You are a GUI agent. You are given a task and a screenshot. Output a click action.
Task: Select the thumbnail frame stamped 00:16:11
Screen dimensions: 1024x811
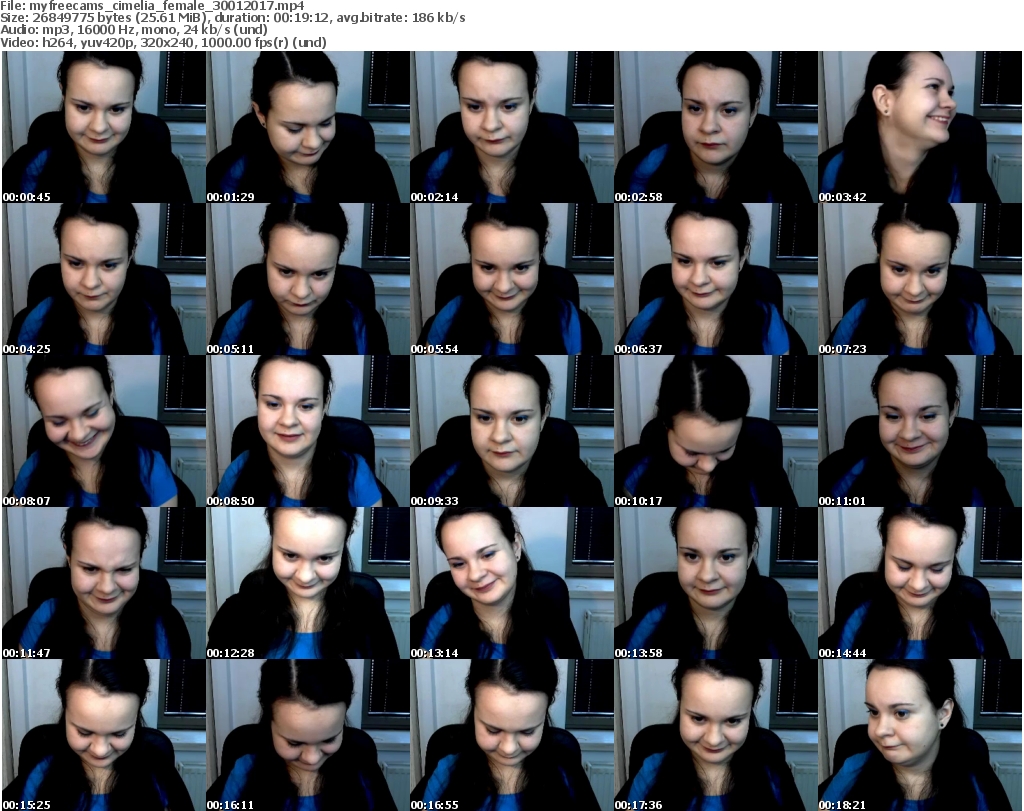point(308,735)
